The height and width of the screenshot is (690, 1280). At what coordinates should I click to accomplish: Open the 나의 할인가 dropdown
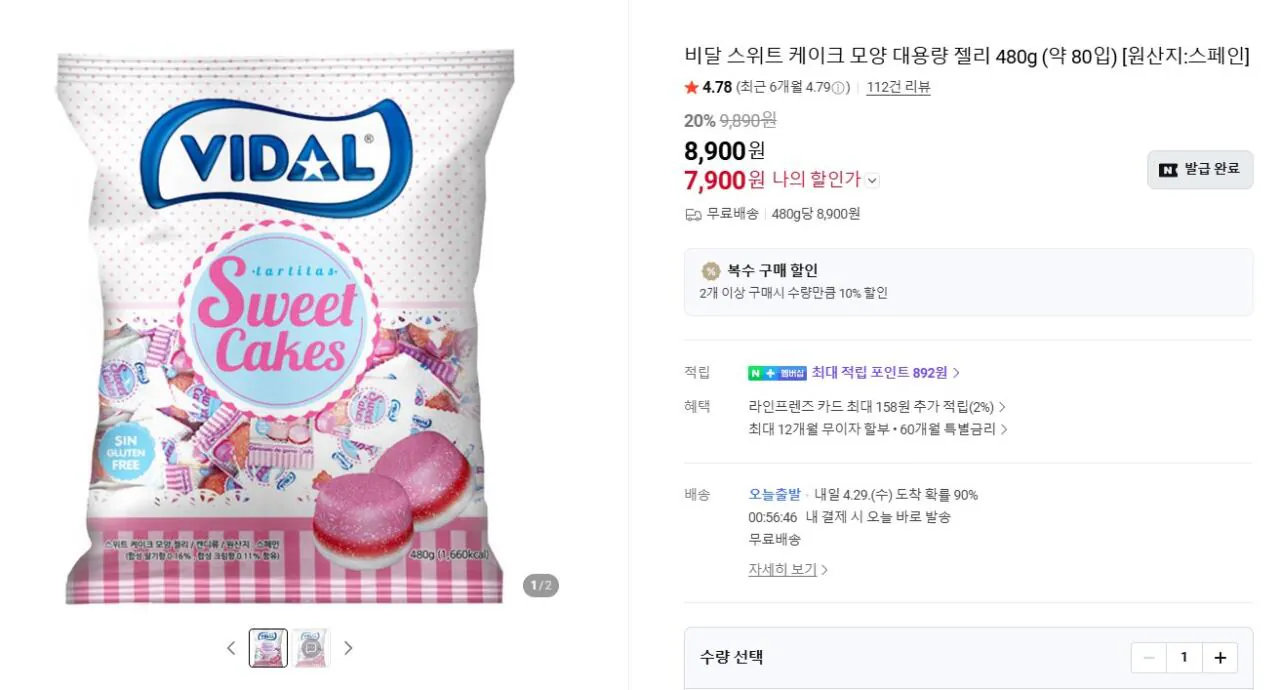pyautogui.click(x=871, y=178)
